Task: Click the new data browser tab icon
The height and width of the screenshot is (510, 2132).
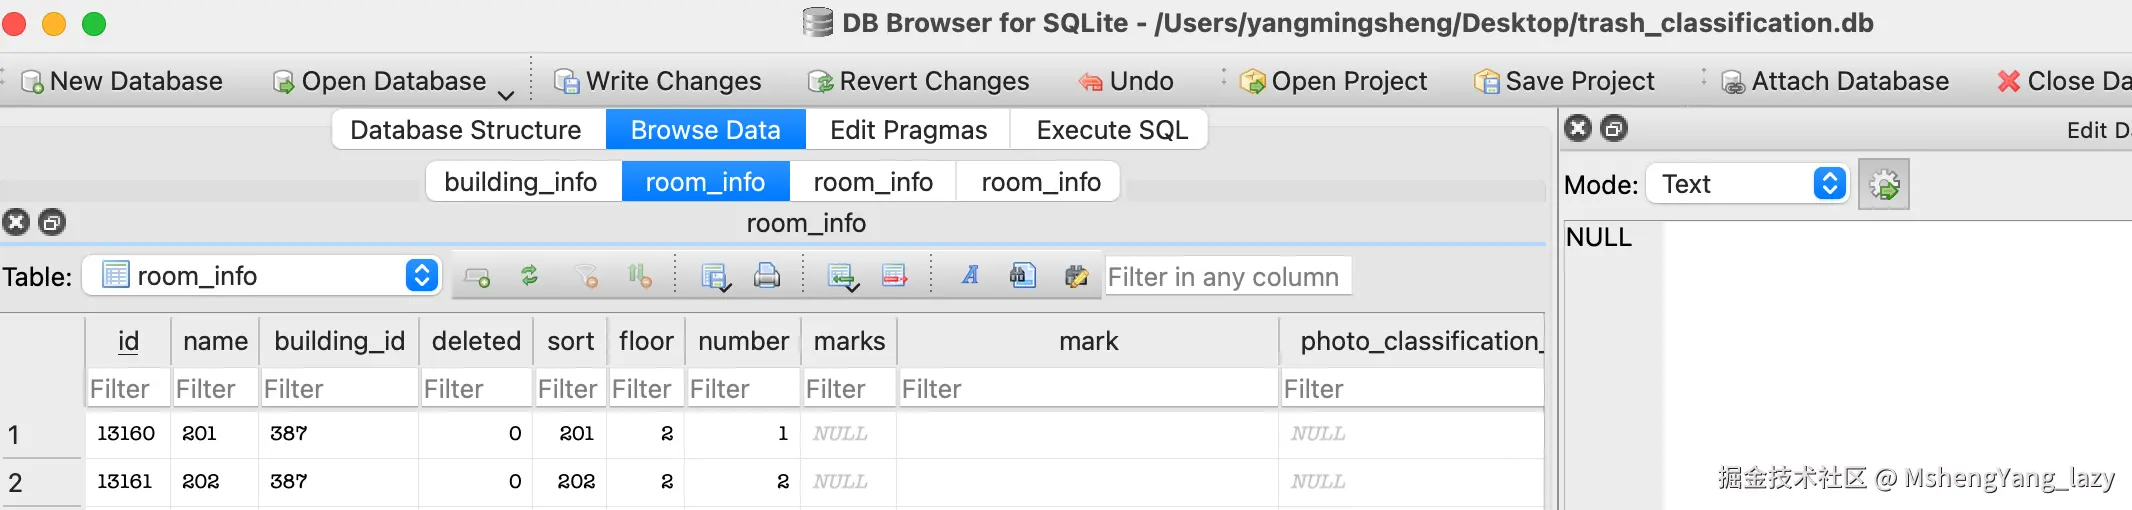Action: [477, 276]
